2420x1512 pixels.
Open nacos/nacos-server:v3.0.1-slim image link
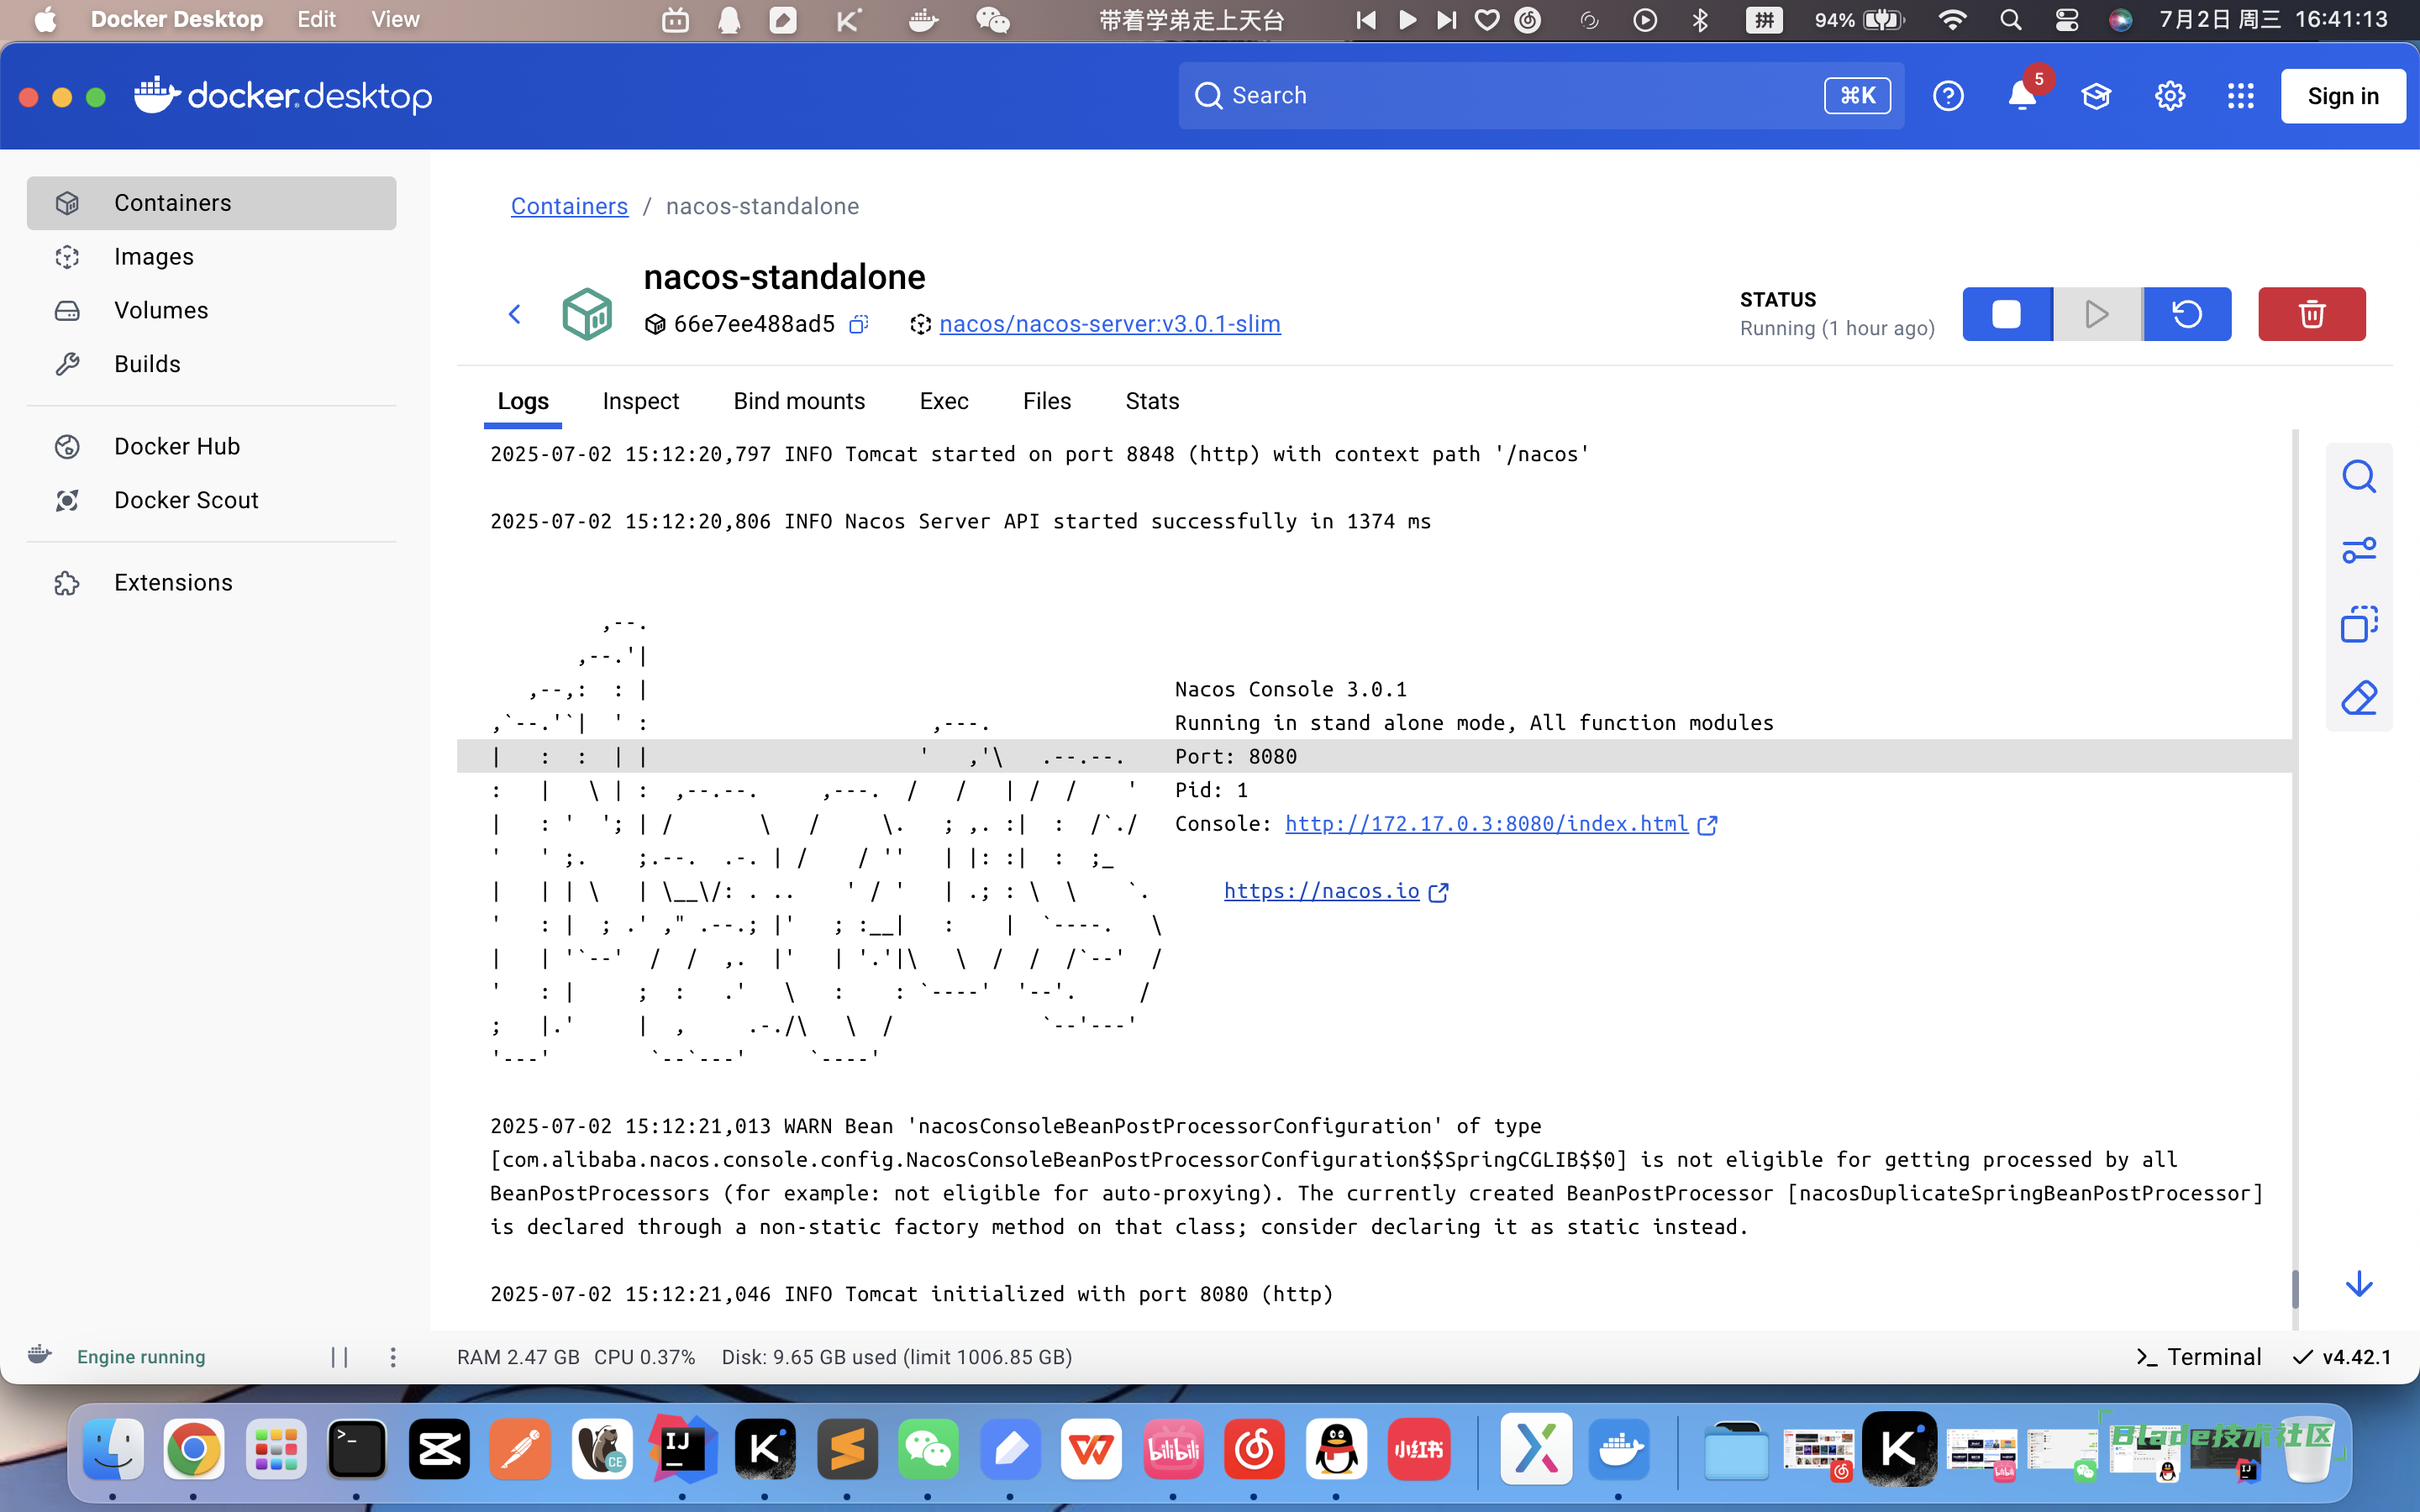[1110, 324]
